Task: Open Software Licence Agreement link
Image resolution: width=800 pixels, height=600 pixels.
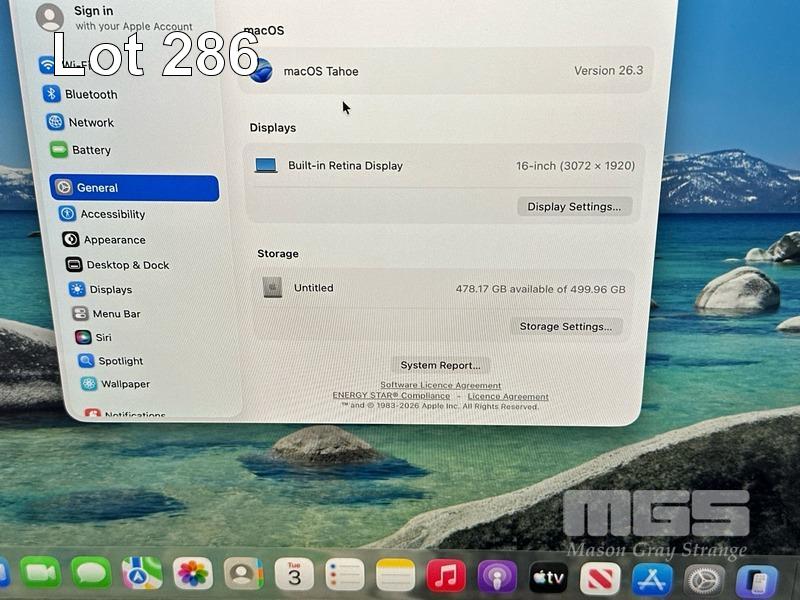Action: pos(440,386)
